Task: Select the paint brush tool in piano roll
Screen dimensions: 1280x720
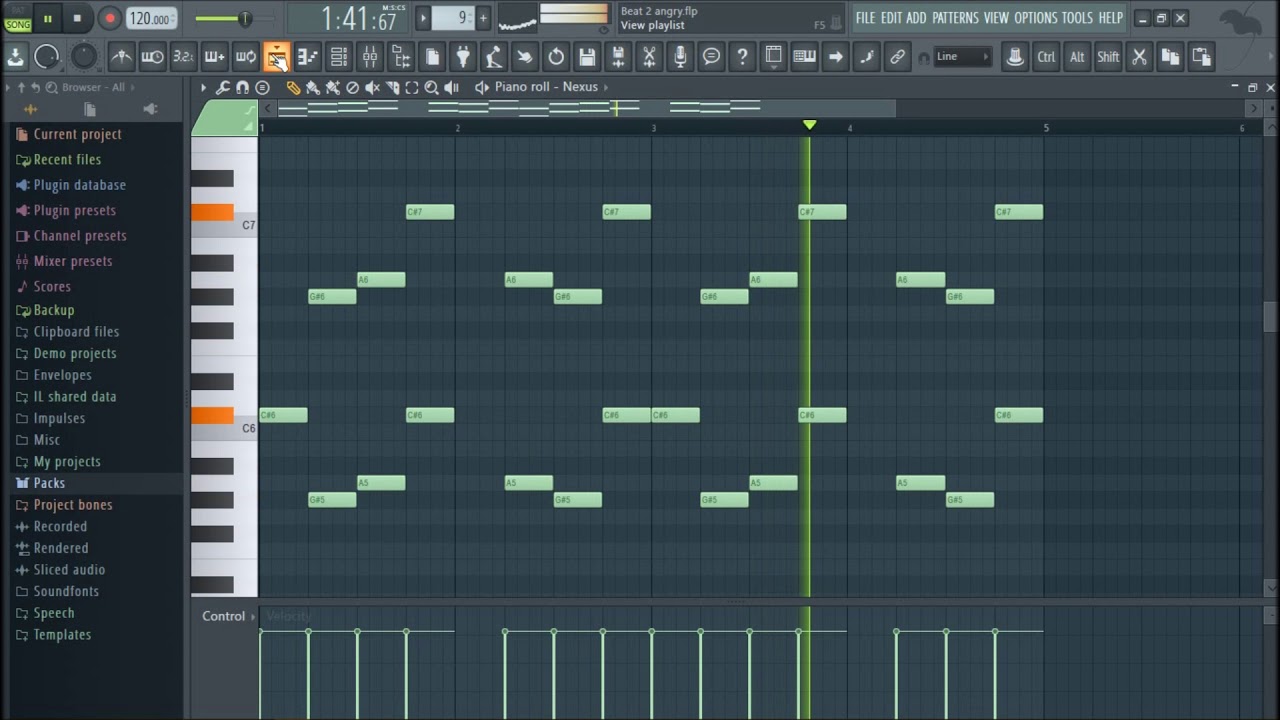Action: pyautogui.click(x=313, y=88)
